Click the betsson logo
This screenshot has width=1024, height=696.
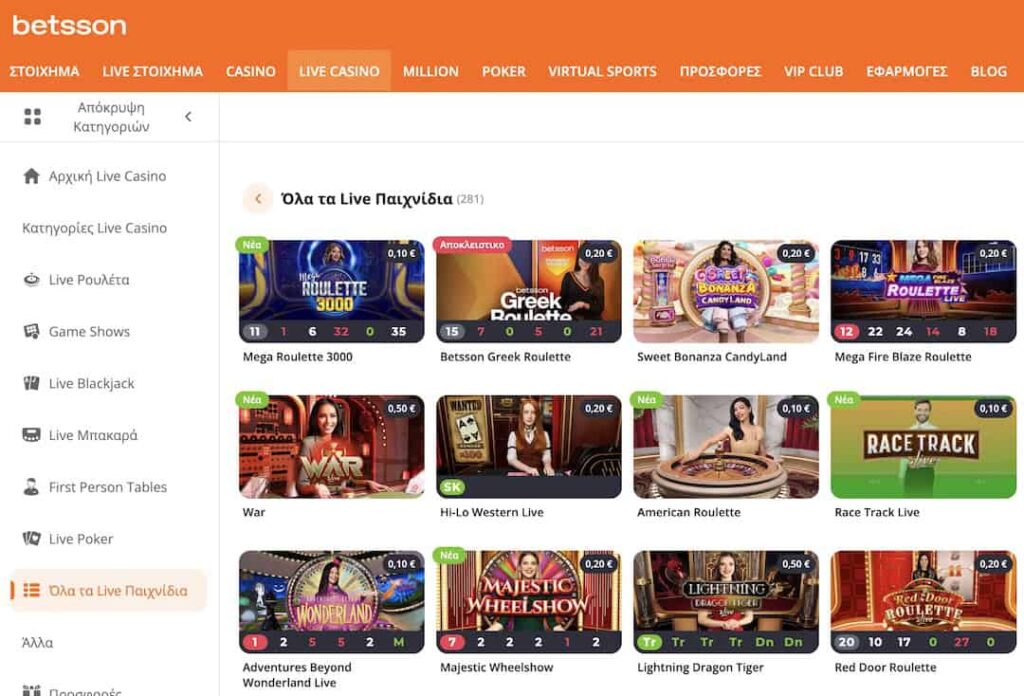[69, 25]
